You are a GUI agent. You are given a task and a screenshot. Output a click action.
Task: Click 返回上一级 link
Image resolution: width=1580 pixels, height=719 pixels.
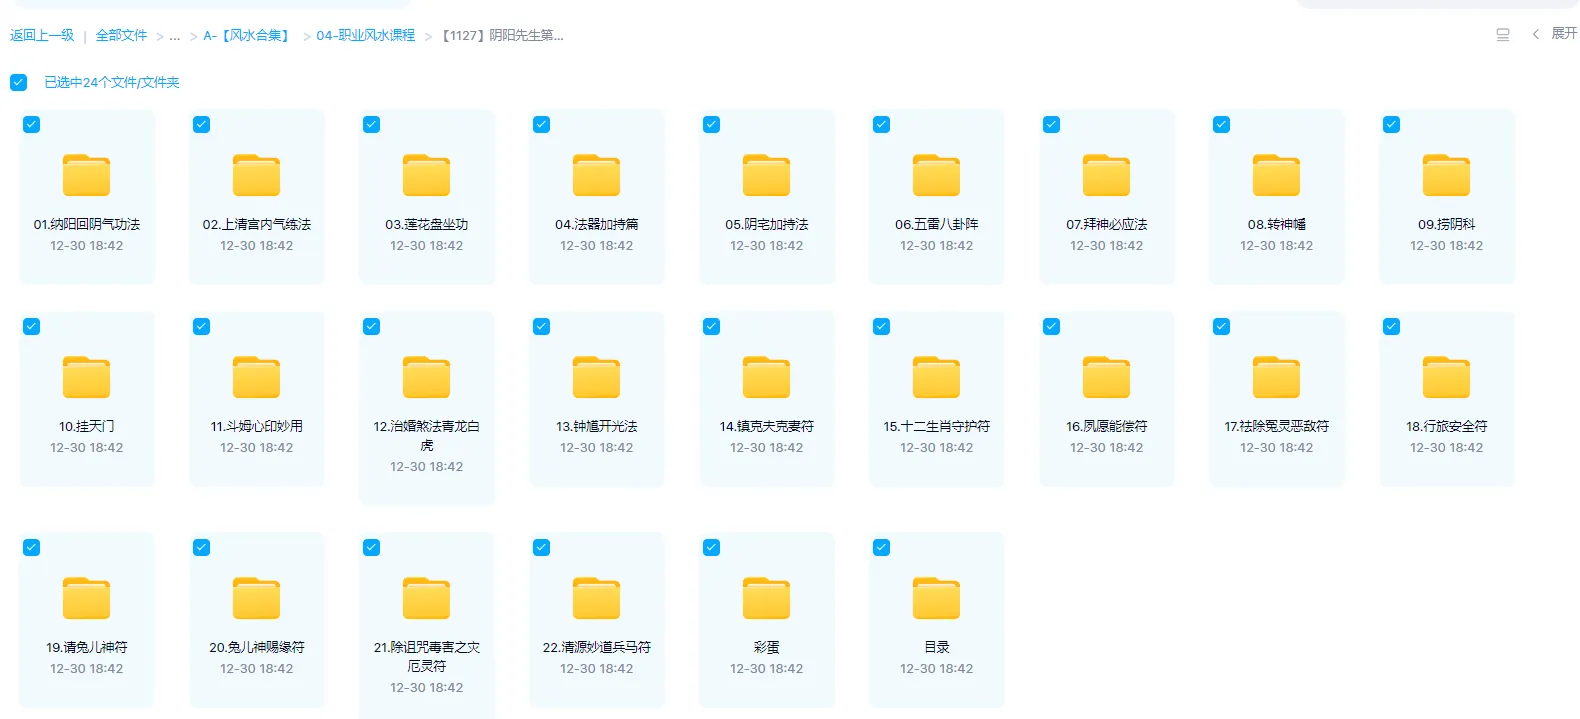42,36
